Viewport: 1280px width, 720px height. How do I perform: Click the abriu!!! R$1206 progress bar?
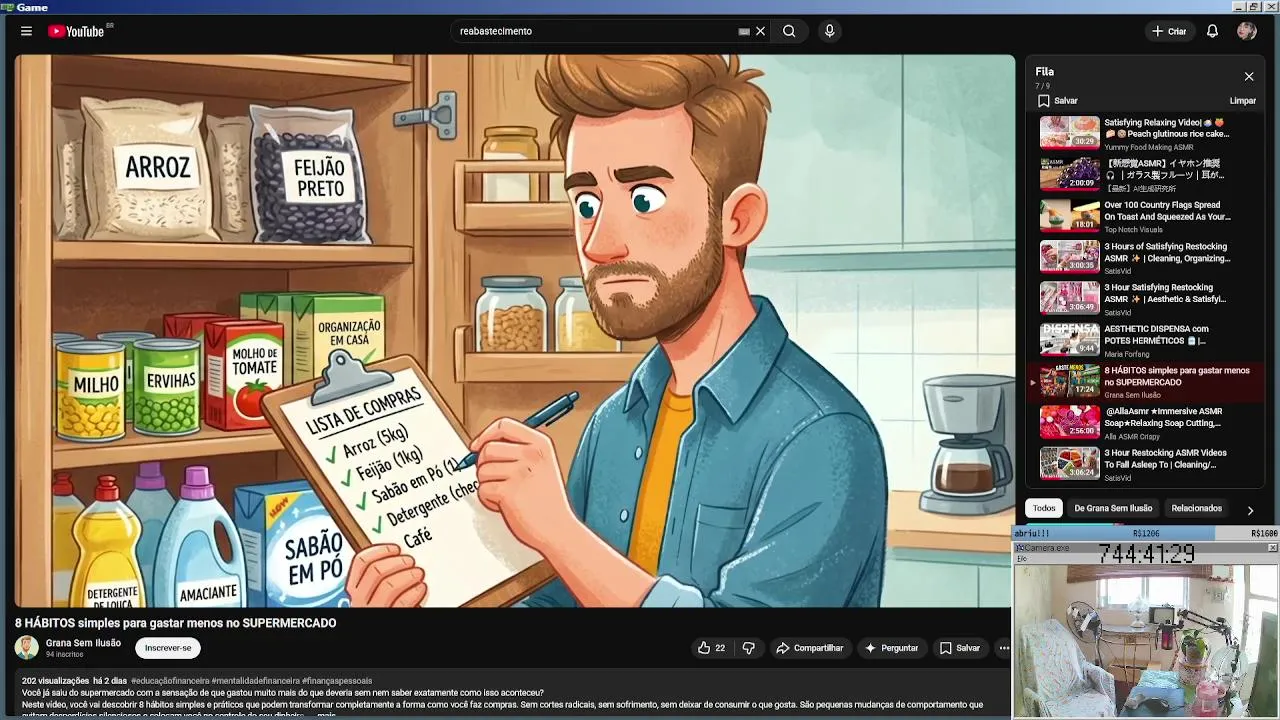tap(1146, 533)
